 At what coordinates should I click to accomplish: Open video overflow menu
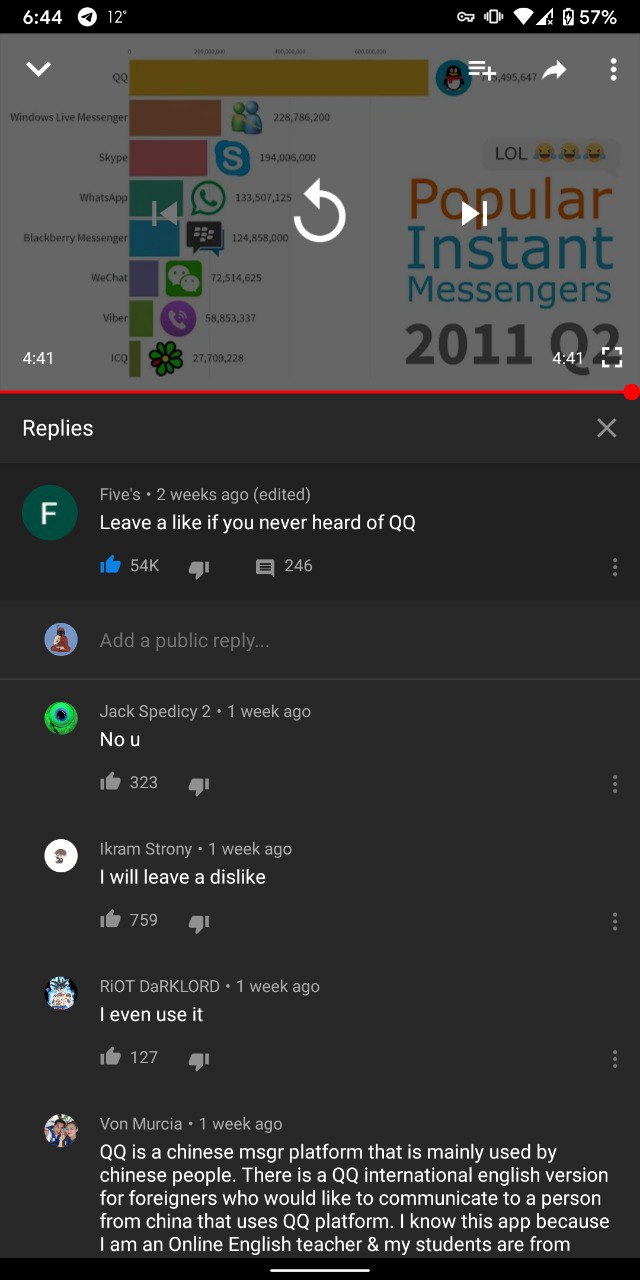point(613,69)
